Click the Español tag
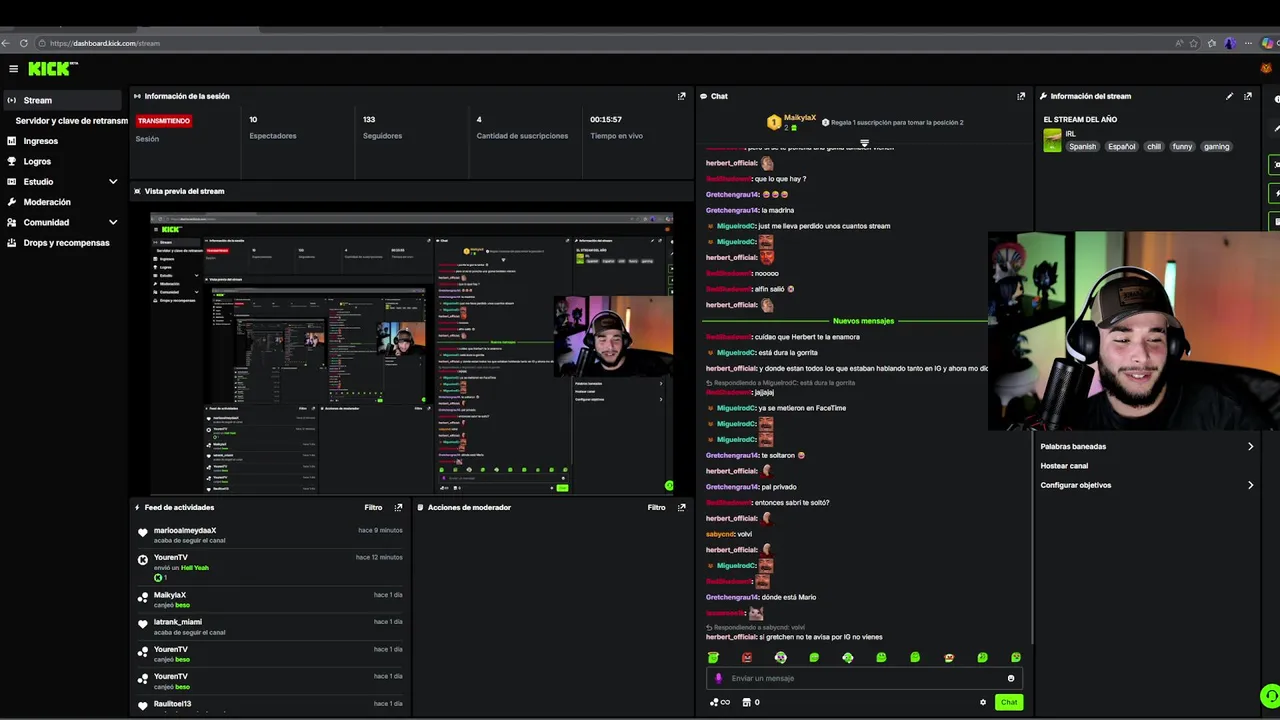 pyautogui.click(x=1121, y=147)
